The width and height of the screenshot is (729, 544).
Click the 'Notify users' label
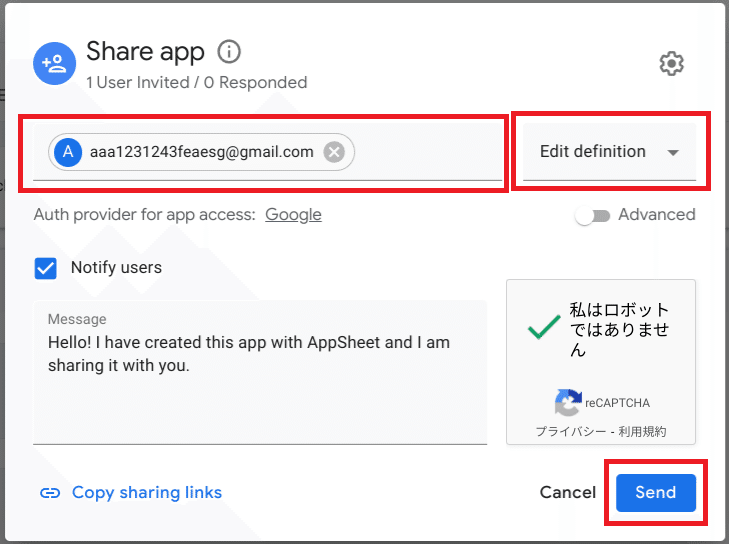116,267
